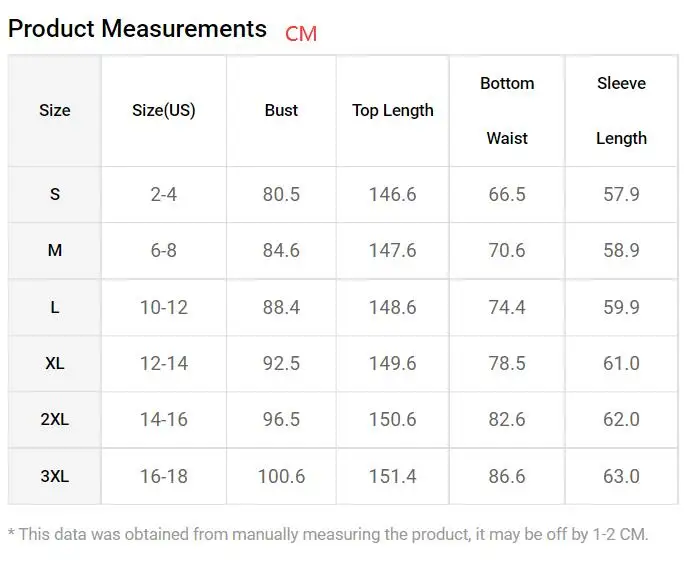The width and height of the screenshot is (694, 564).
Task: Select the Size(US) column header
Action: (164, 110)
